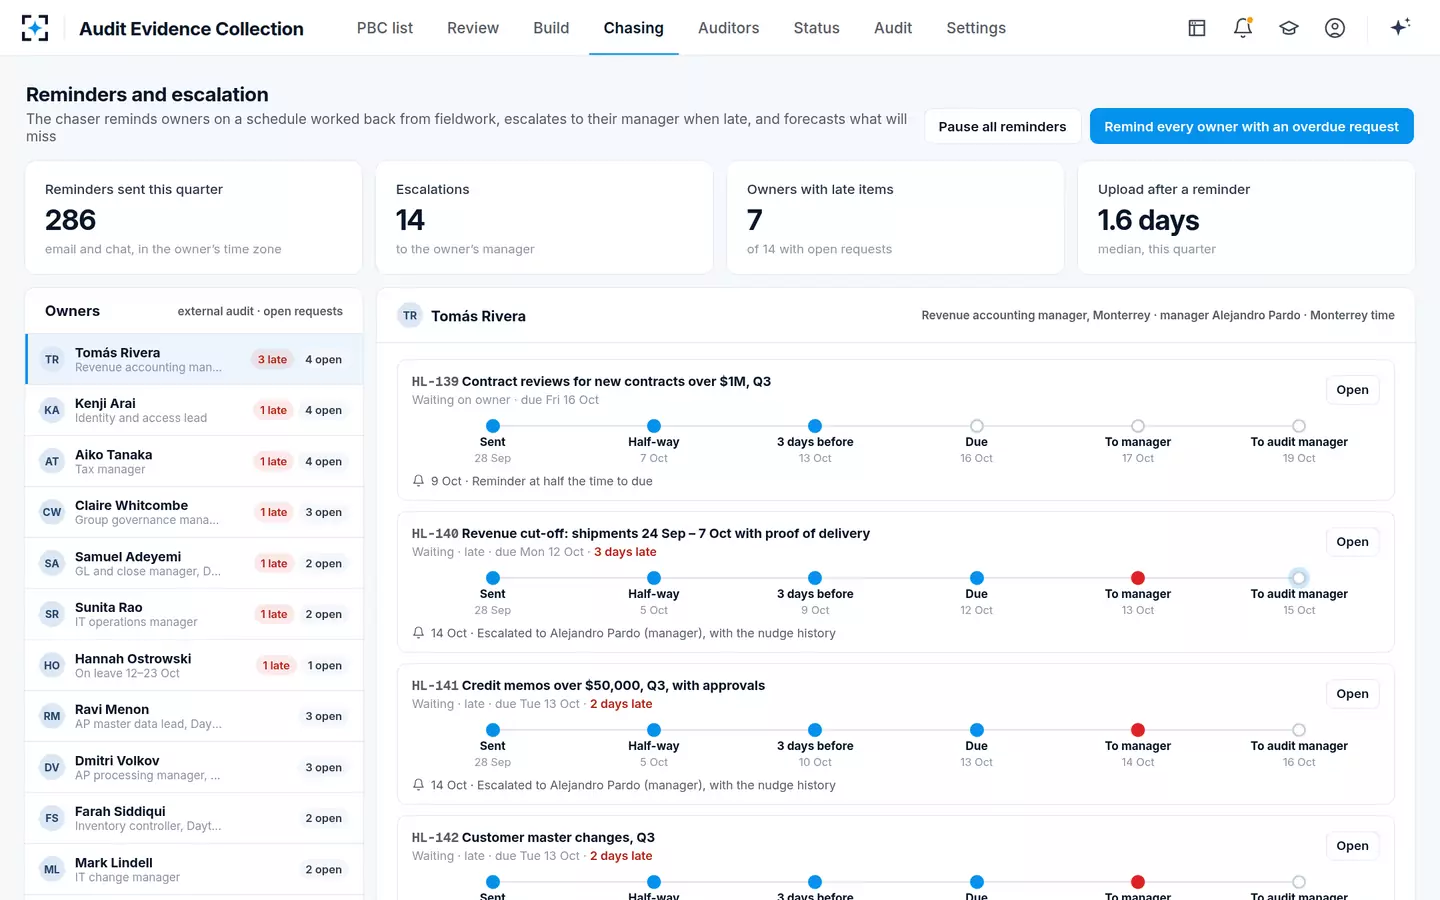Open the notifications bell in the header
Screen dimensions: 1440x900
(x=1243, y=28)
